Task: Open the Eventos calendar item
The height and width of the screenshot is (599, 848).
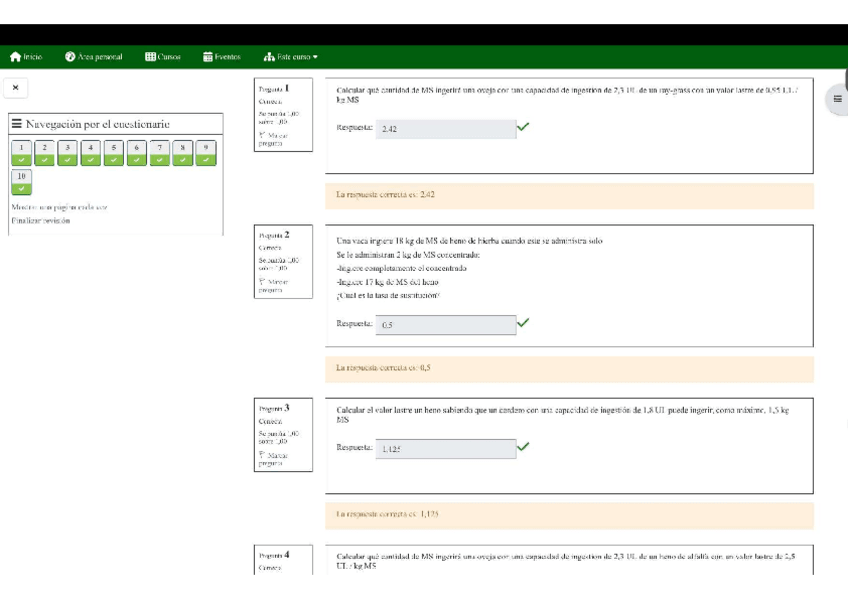Action: click(x=222, y=57)
